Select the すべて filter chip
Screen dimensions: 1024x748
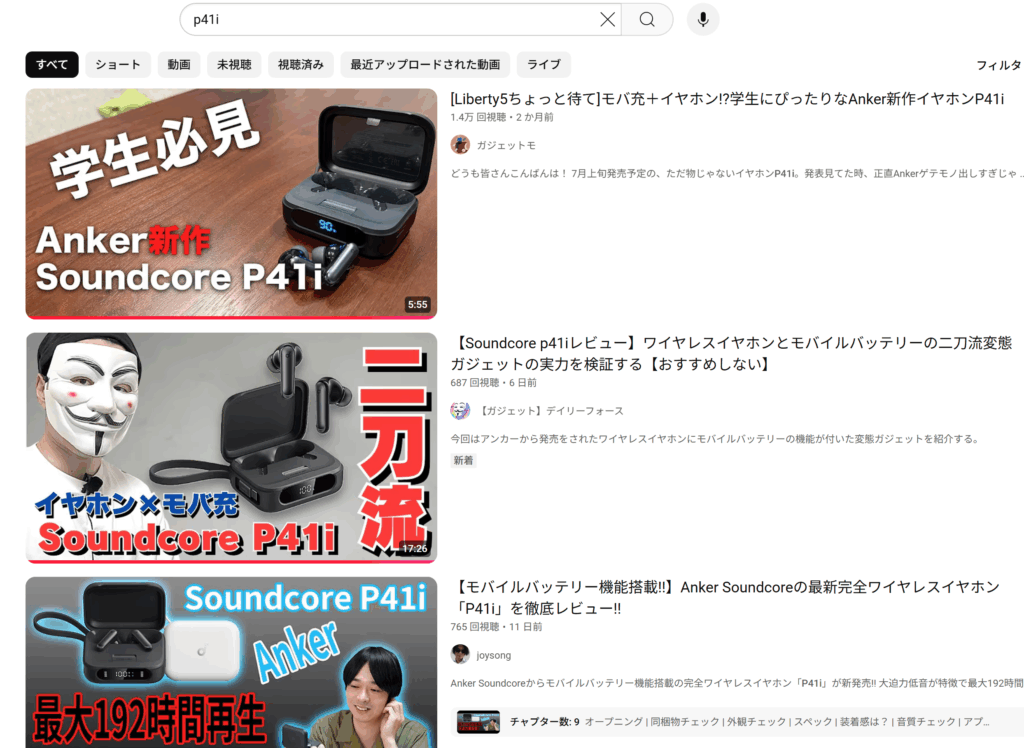[x=52, y=65]
